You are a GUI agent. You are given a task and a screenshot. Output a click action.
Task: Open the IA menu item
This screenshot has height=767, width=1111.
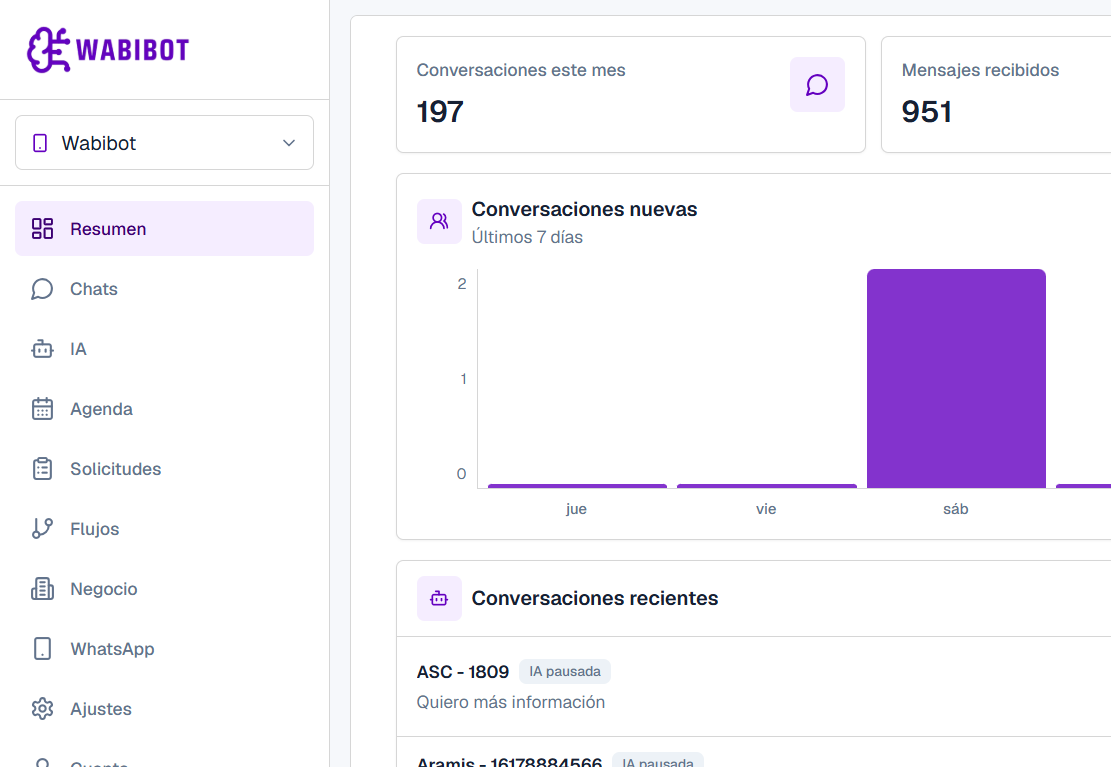click(164, 349)
